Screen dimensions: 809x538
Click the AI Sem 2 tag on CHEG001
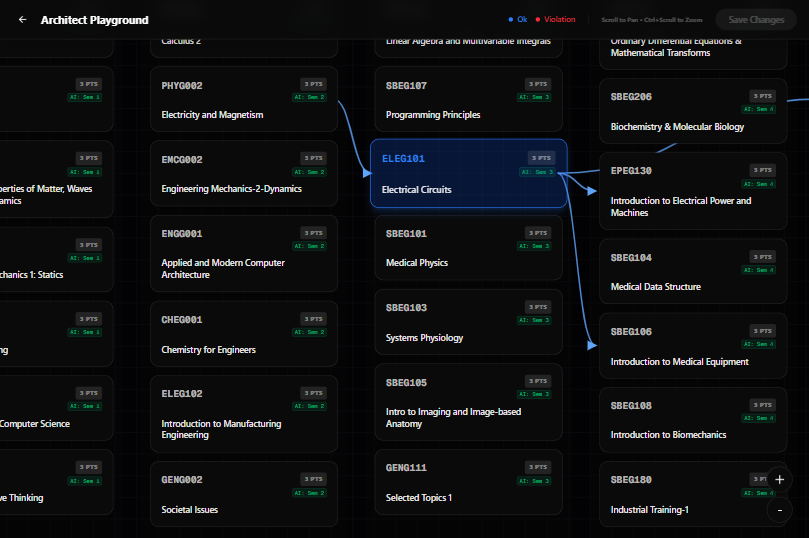tap(310, 332)
